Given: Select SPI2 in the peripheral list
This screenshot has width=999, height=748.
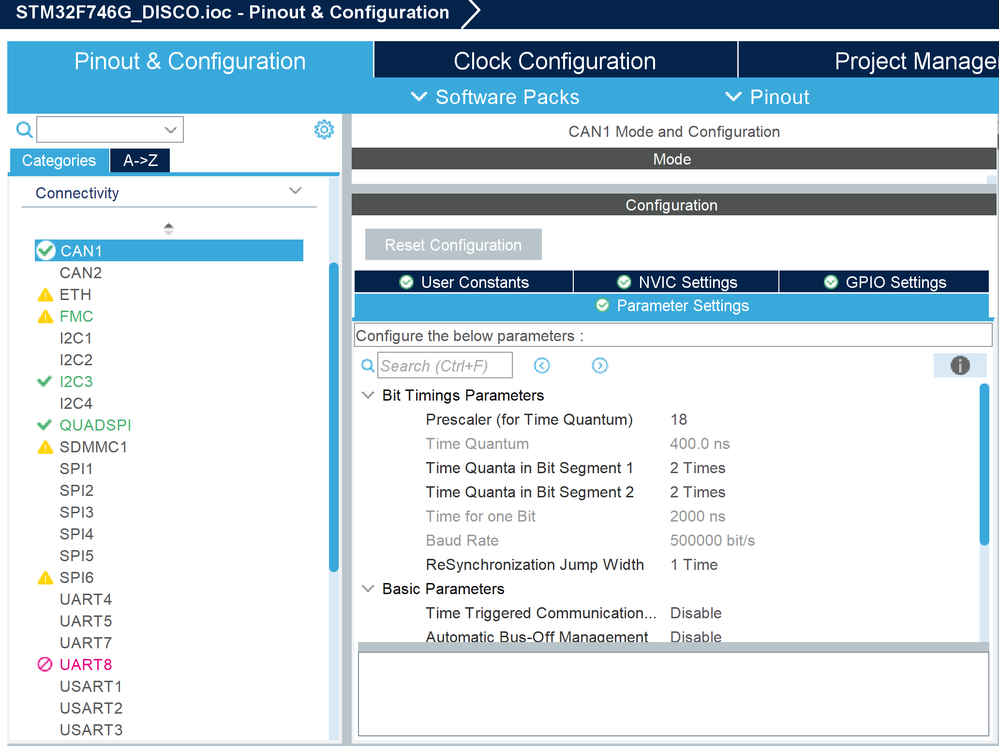Looking at the screenshot, I should tap(76, 490).
